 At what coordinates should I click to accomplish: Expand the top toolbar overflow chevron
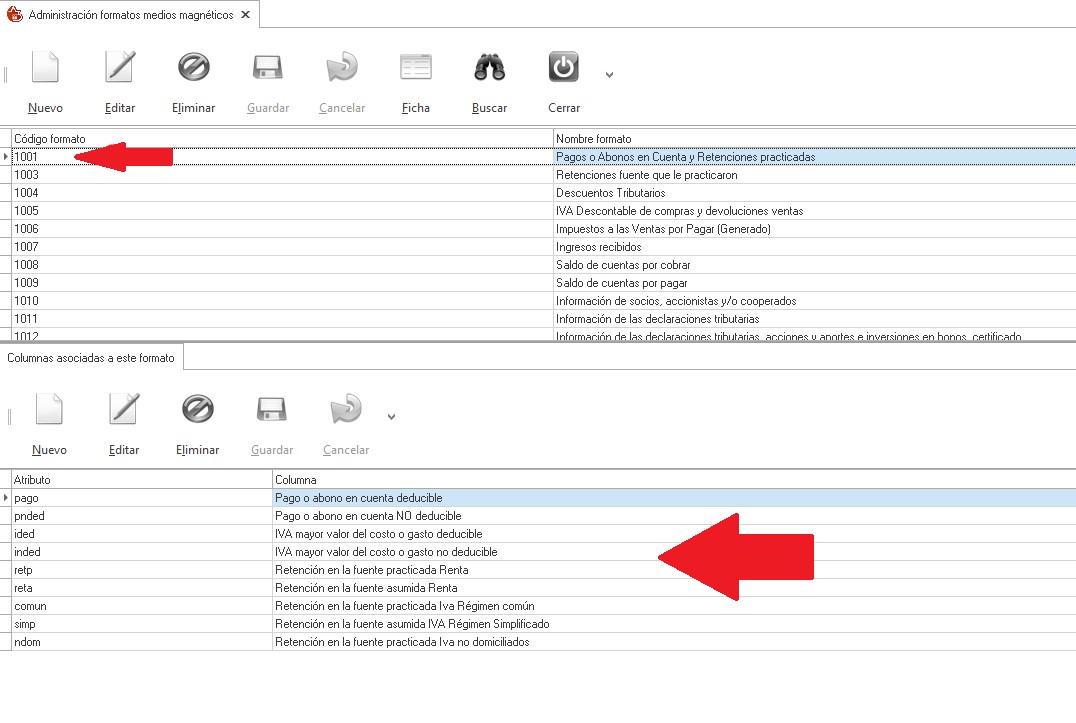pyautogui.click(x=609, y=75)
